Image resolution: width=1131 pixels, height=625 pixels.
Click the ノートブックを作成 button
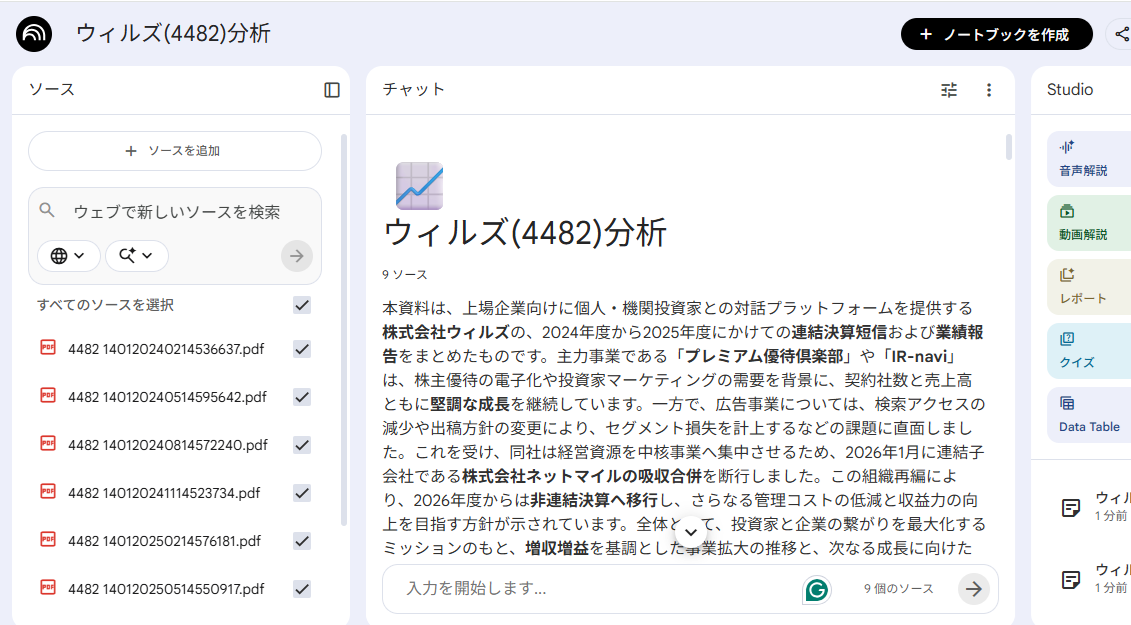point(995,33)
